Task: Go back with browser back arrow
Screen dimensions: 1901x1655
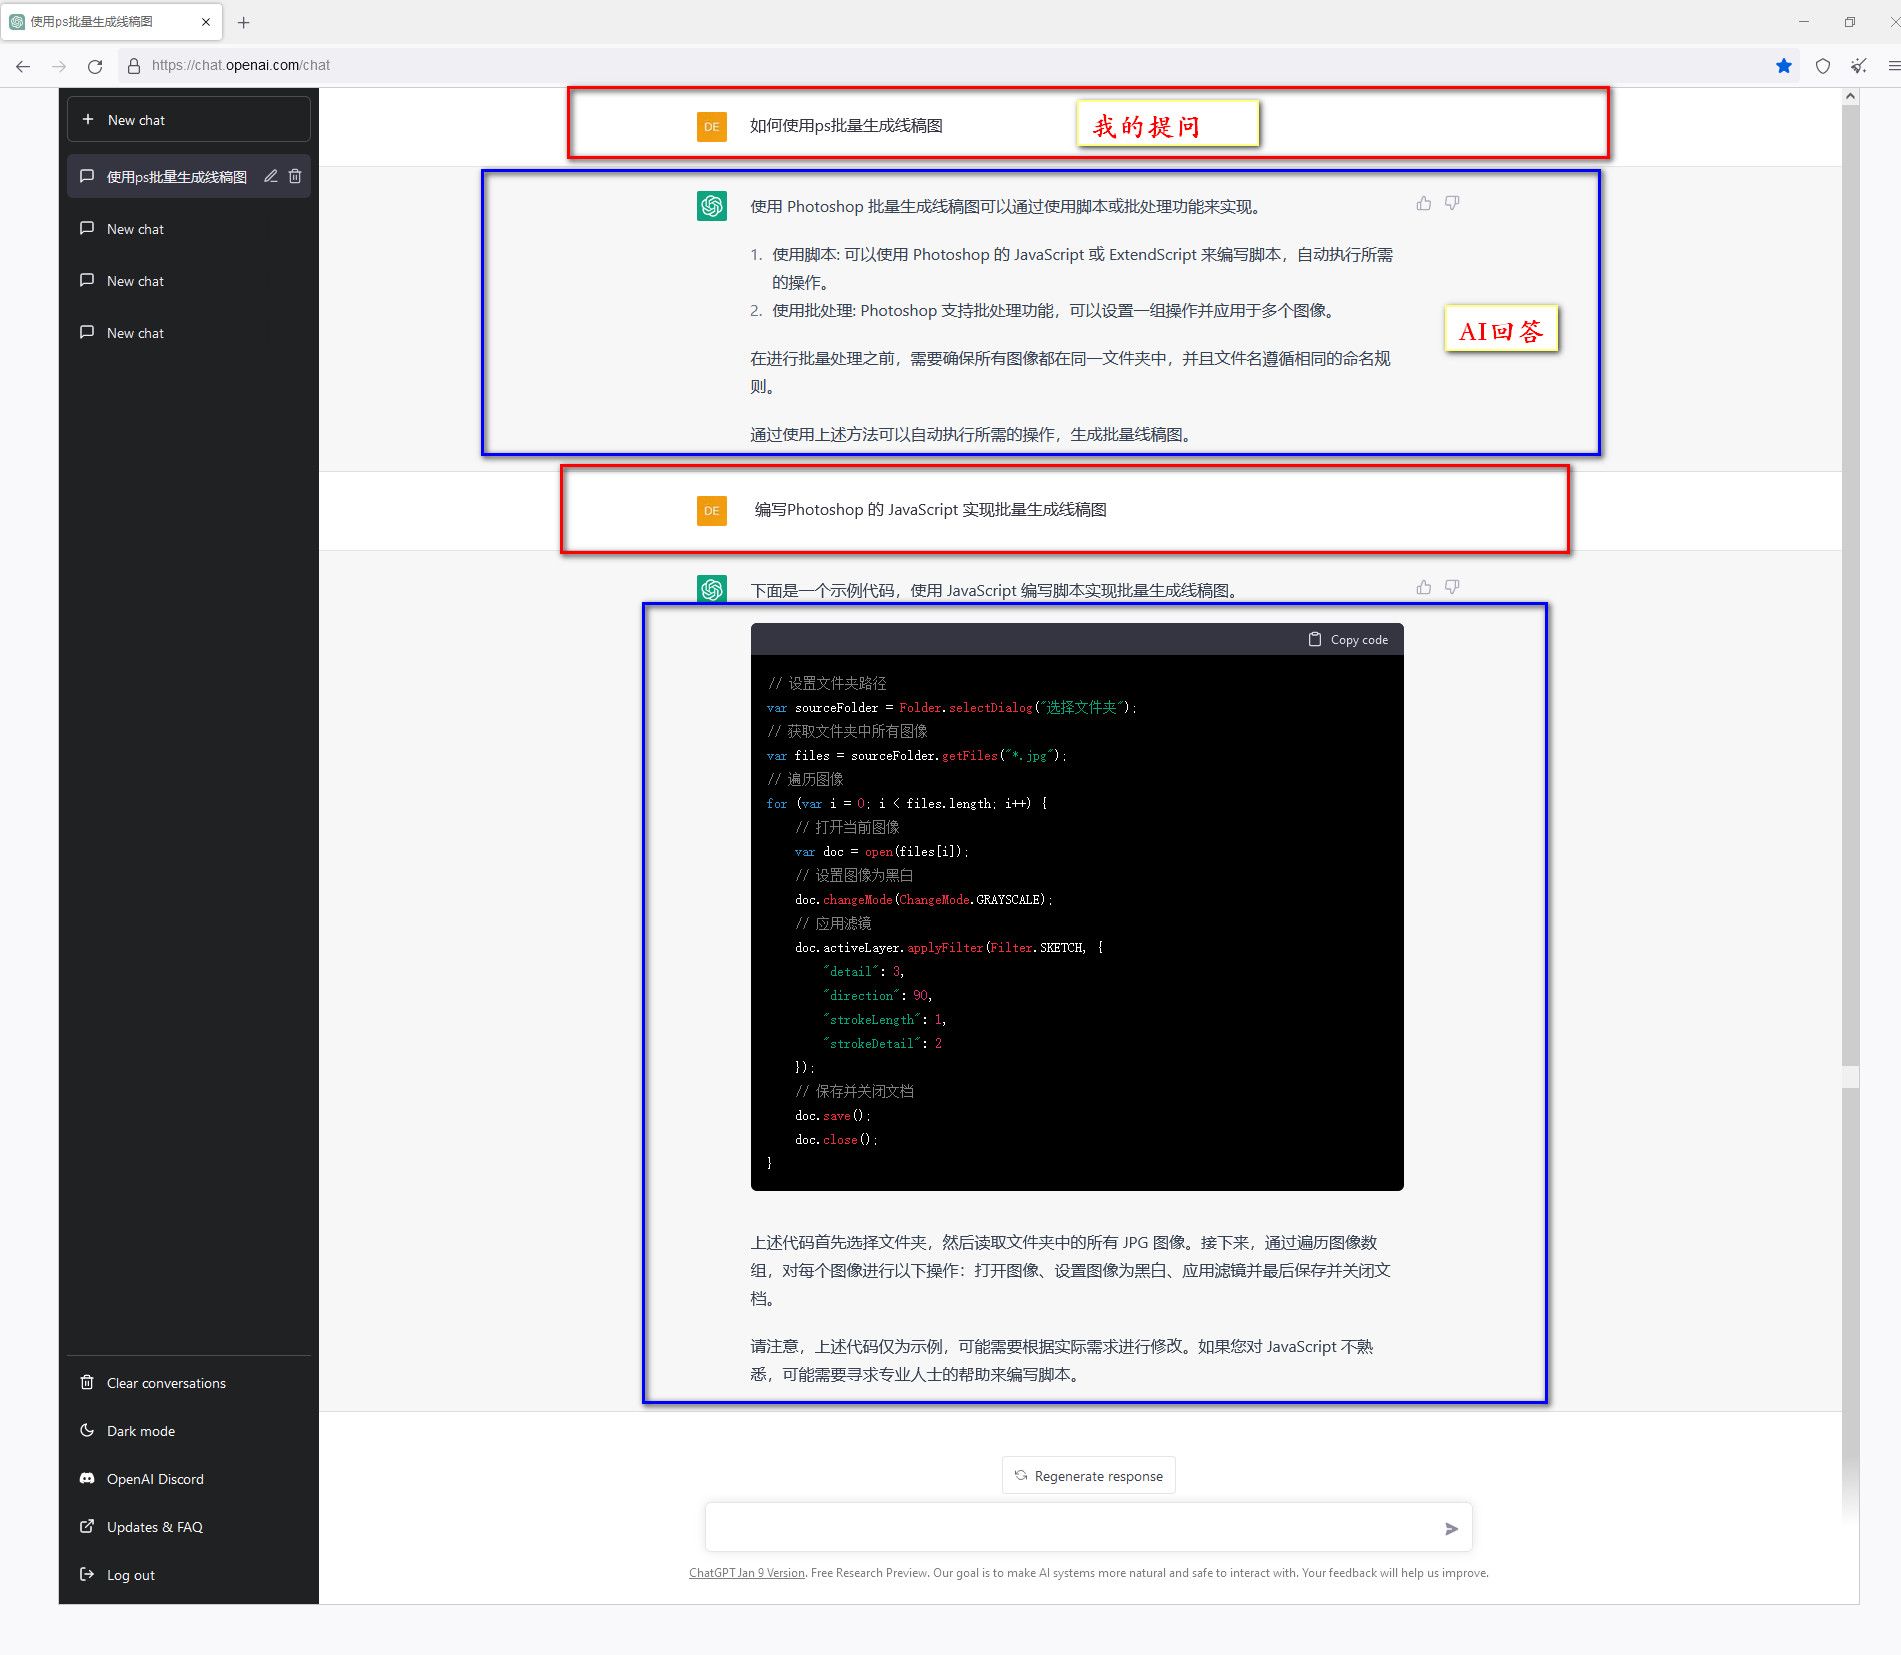Action: (x=23, y=66)
